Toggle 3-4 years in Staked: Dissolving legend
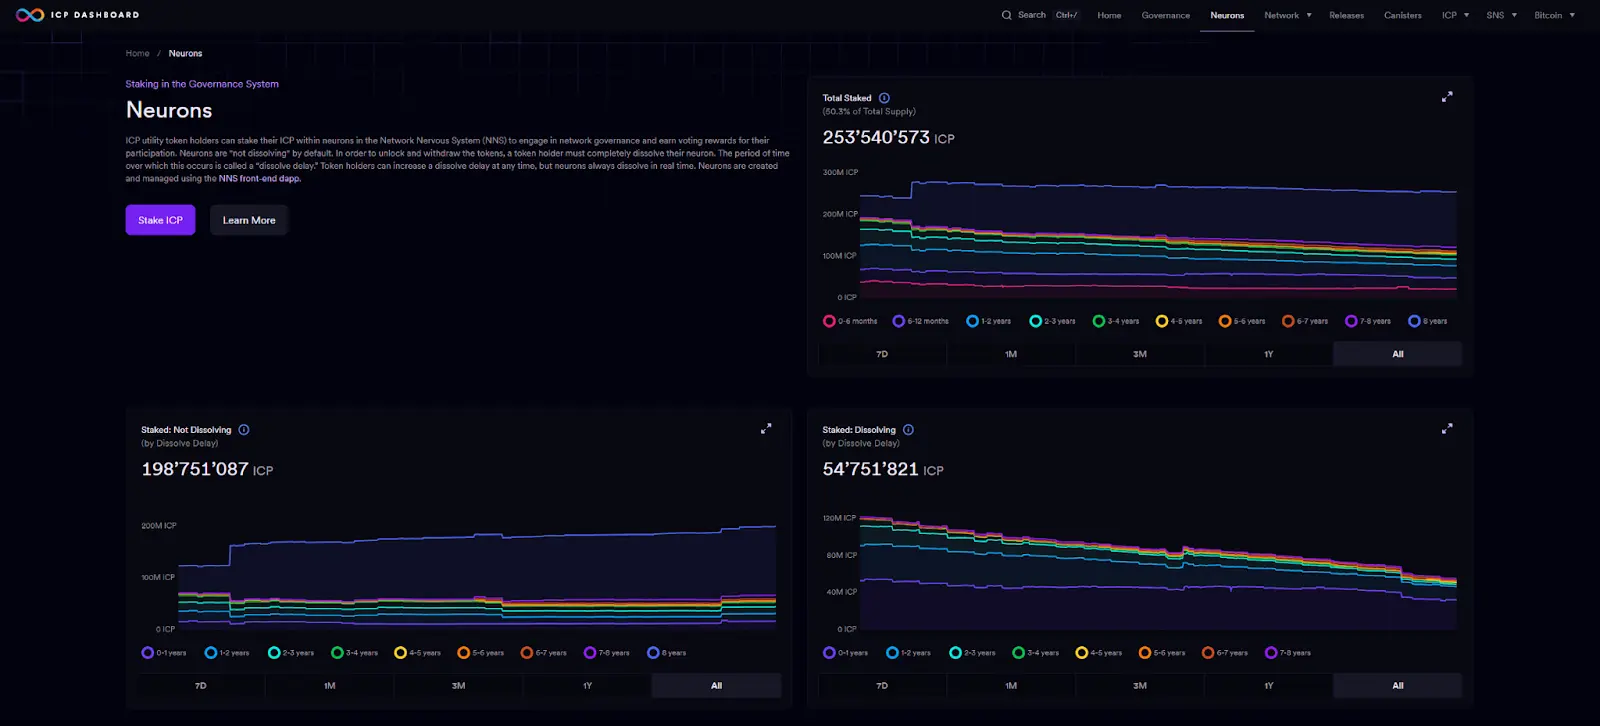 1035,653
